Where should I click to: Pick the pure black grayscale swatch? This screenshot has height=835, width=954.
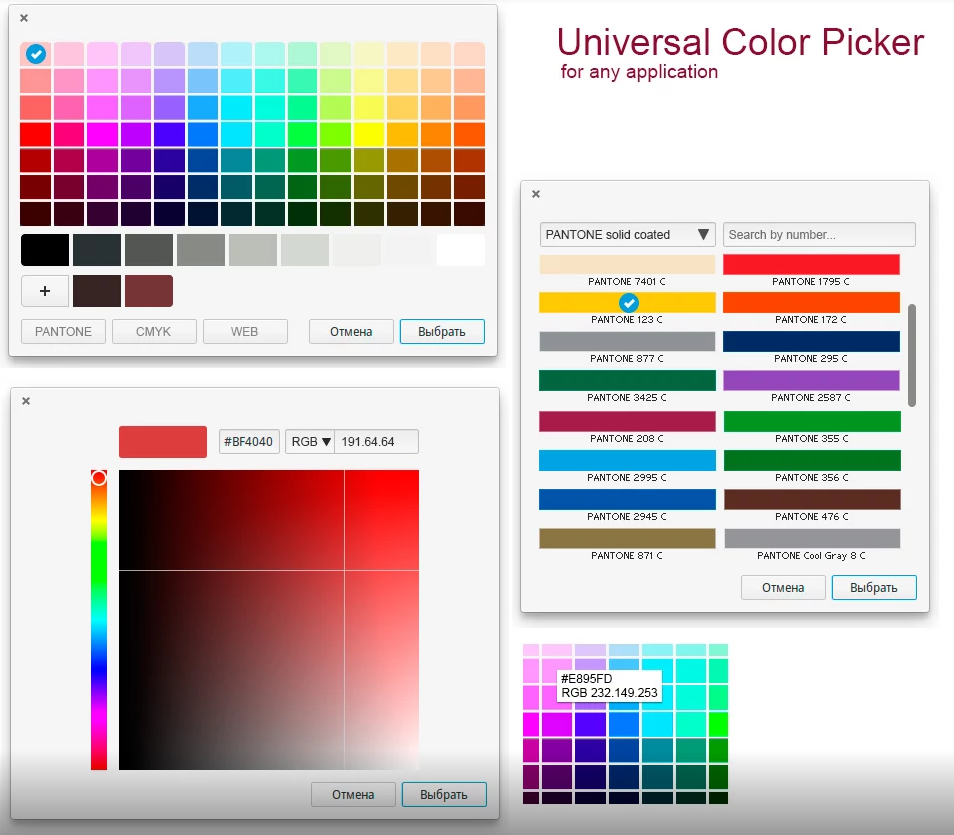coord(45,250)
